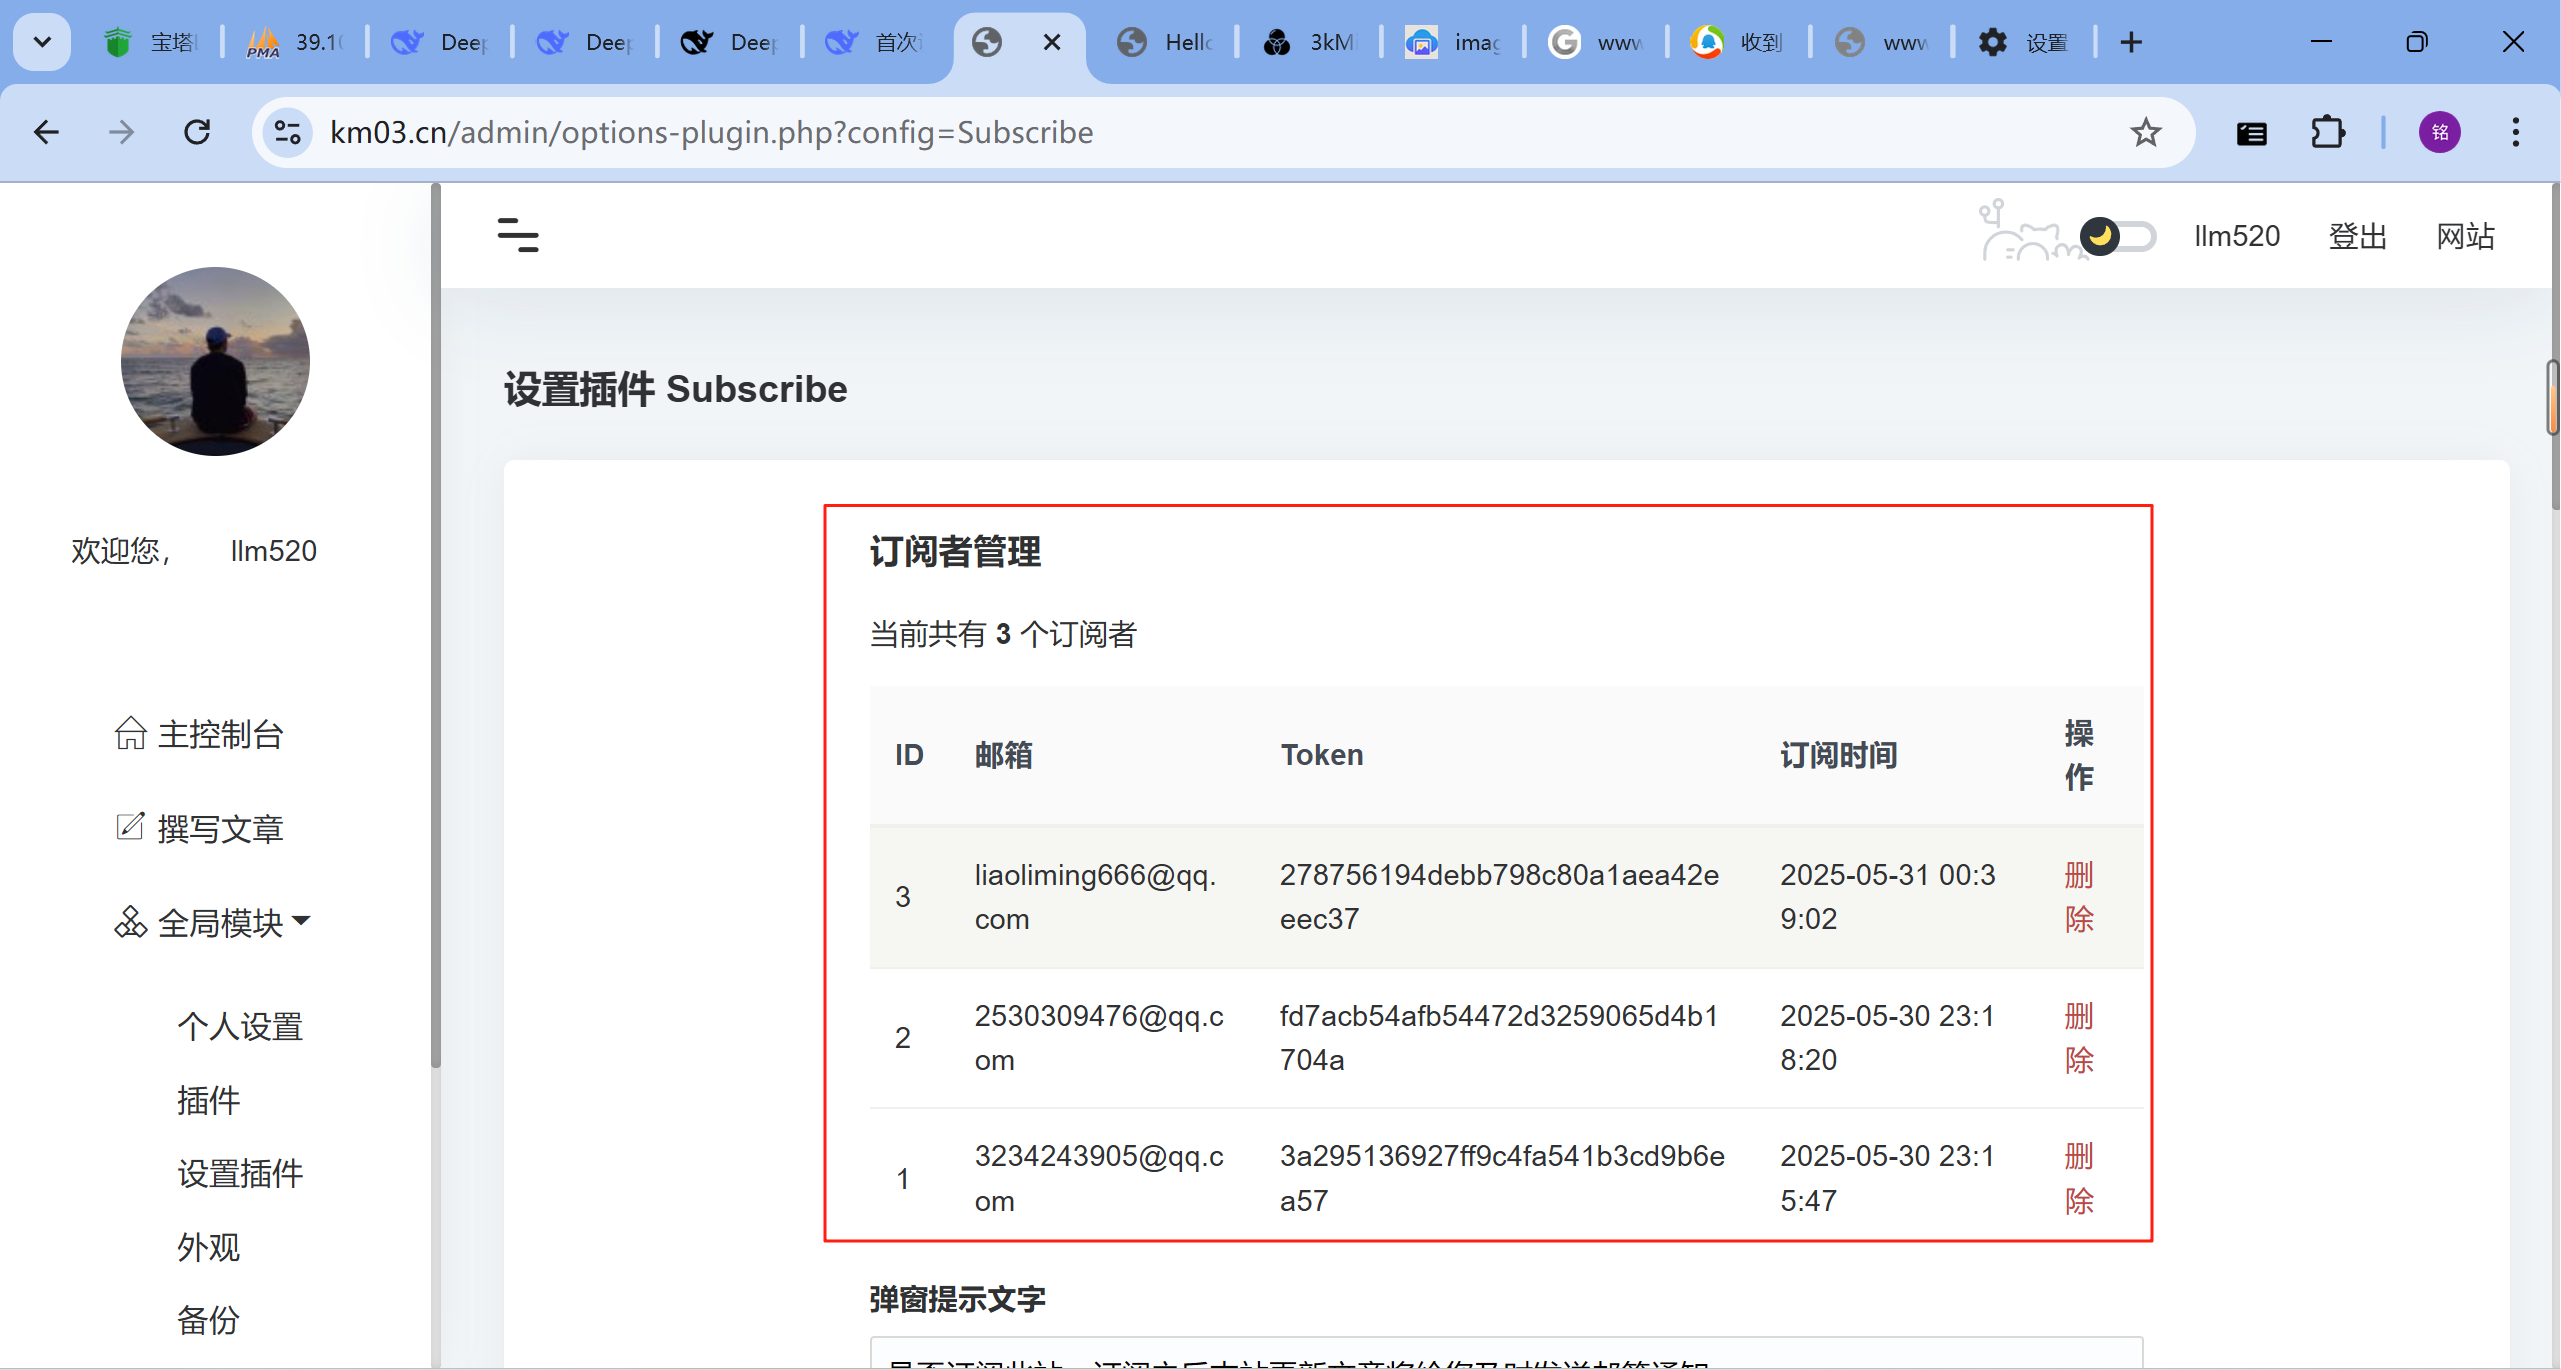Click the home icon for 主控制台
The image size is (2561, 1370).
(130, 733)
